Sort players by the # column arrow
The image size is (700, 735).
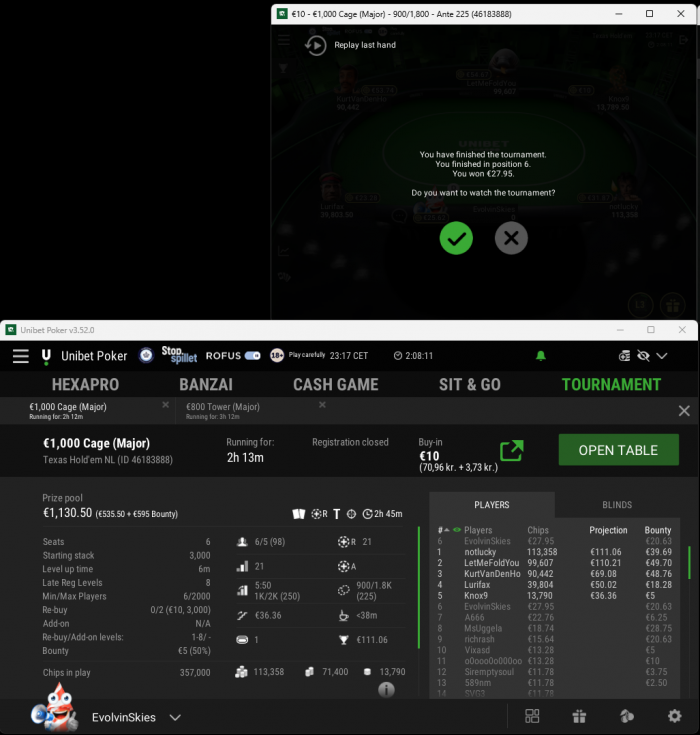(x=443, y=530)
